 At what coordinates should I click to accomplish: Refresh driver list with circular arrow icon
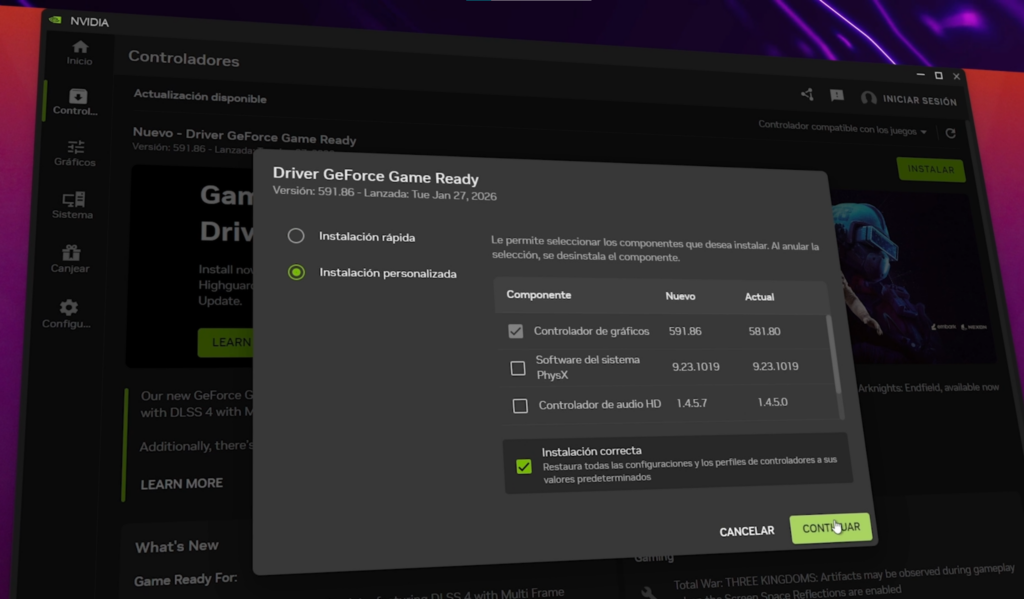[950, 132]
